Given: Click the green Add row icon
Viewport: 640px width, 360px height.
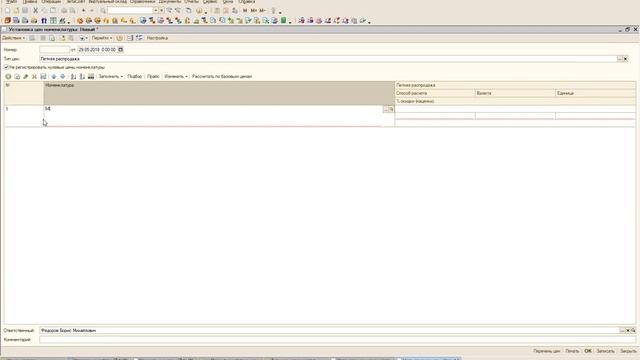Looking at the screenshot, I should 8,76.
